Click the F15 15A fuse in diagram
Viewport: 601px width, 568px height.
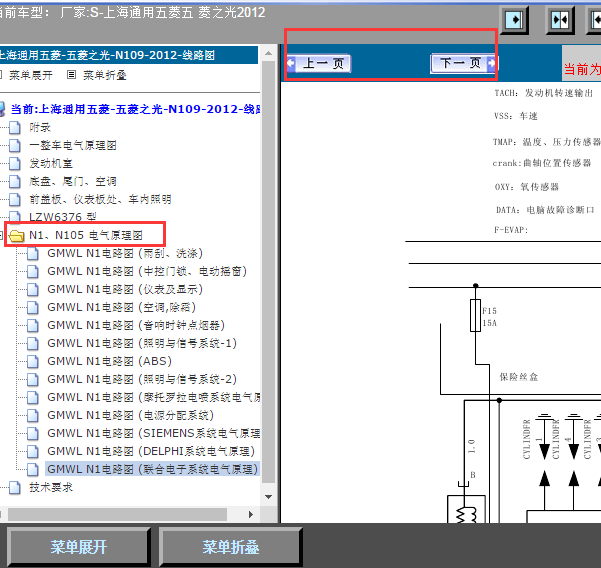click(476, 316)
